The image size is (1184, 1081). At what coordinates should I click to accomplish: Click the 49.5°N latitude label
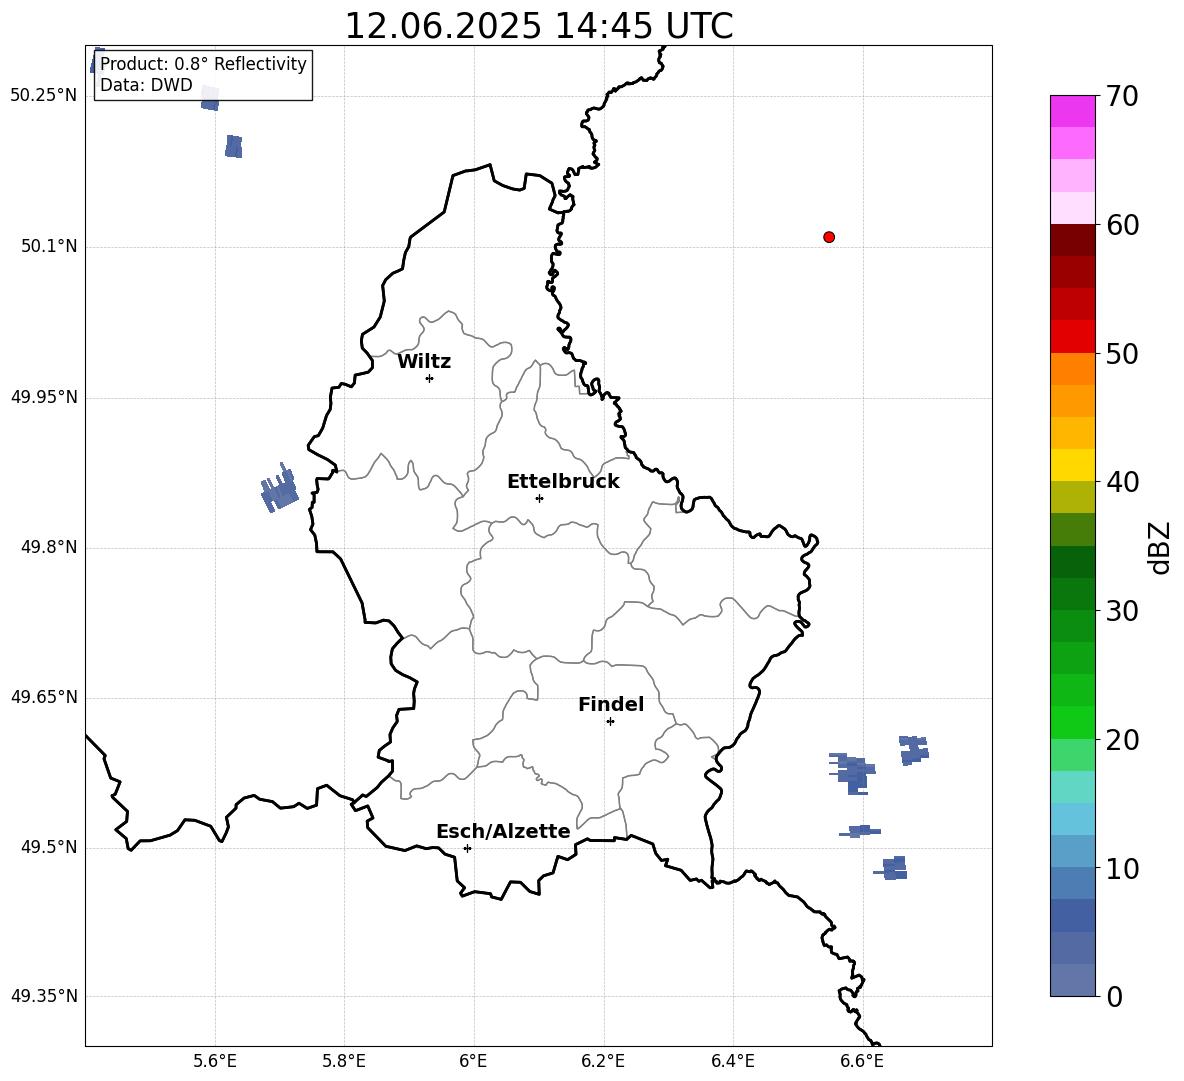tap(49, 846)
